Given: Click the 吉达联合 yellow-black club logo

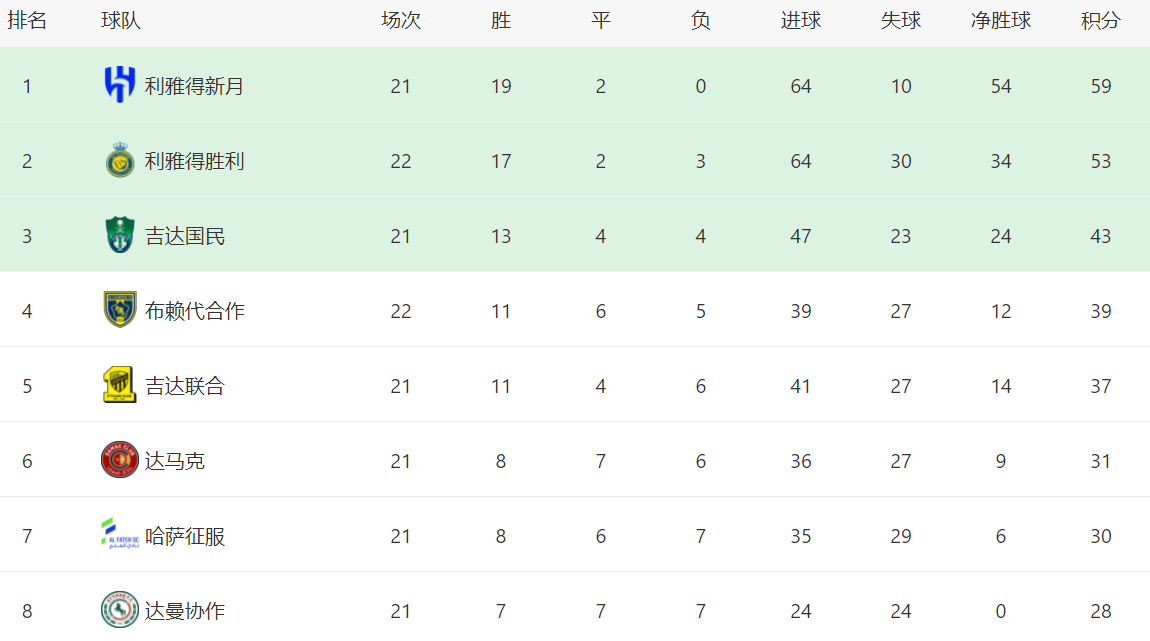Looking at the screenshot, I should coord(120,384).
